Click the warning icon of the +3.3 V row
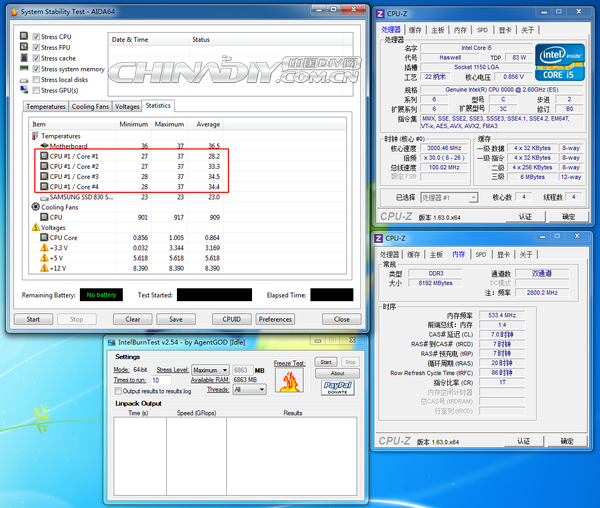The height and width of the screenshot is (508, 600). click(44, 247)
